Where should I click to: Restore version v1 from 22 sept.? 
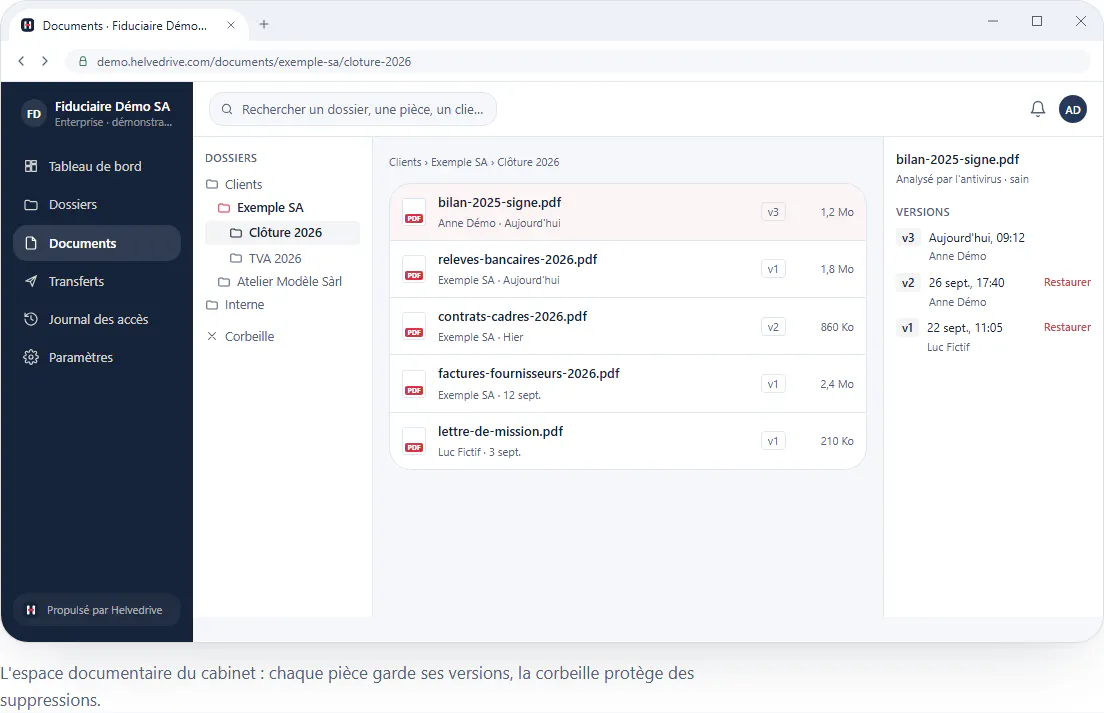1067,327
